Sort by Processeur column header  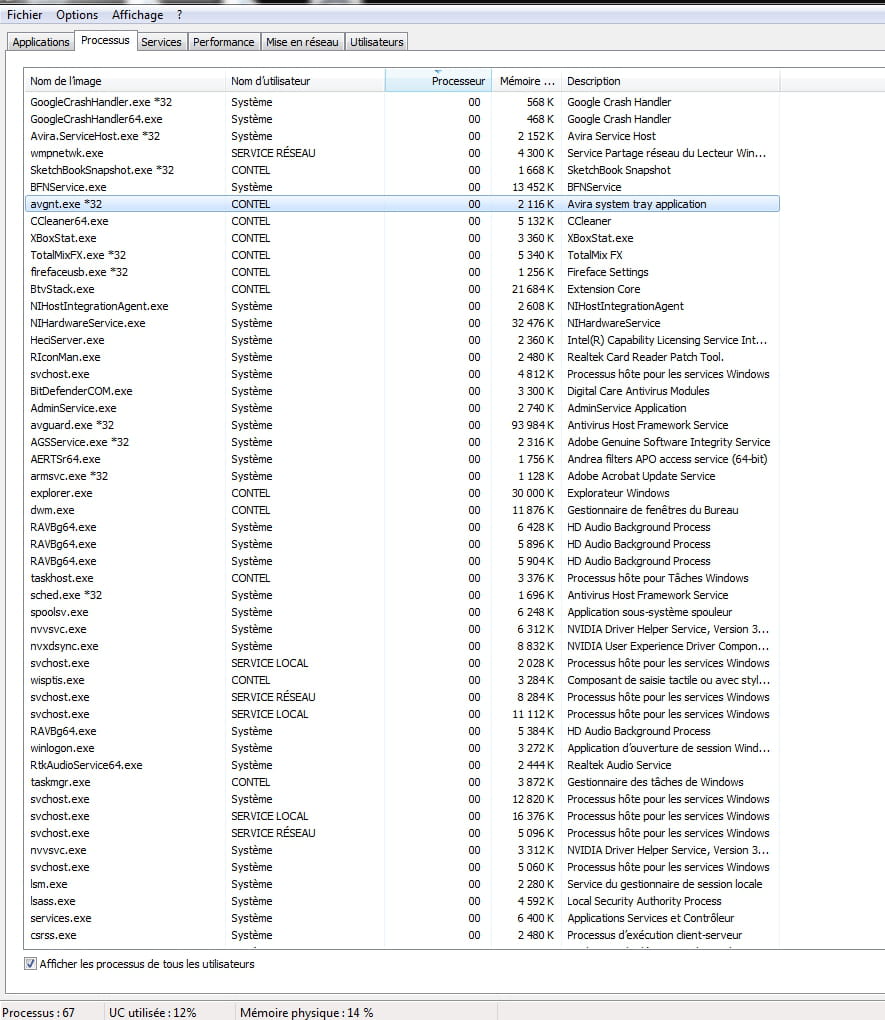pyautogui.click(x=438, y=81)
